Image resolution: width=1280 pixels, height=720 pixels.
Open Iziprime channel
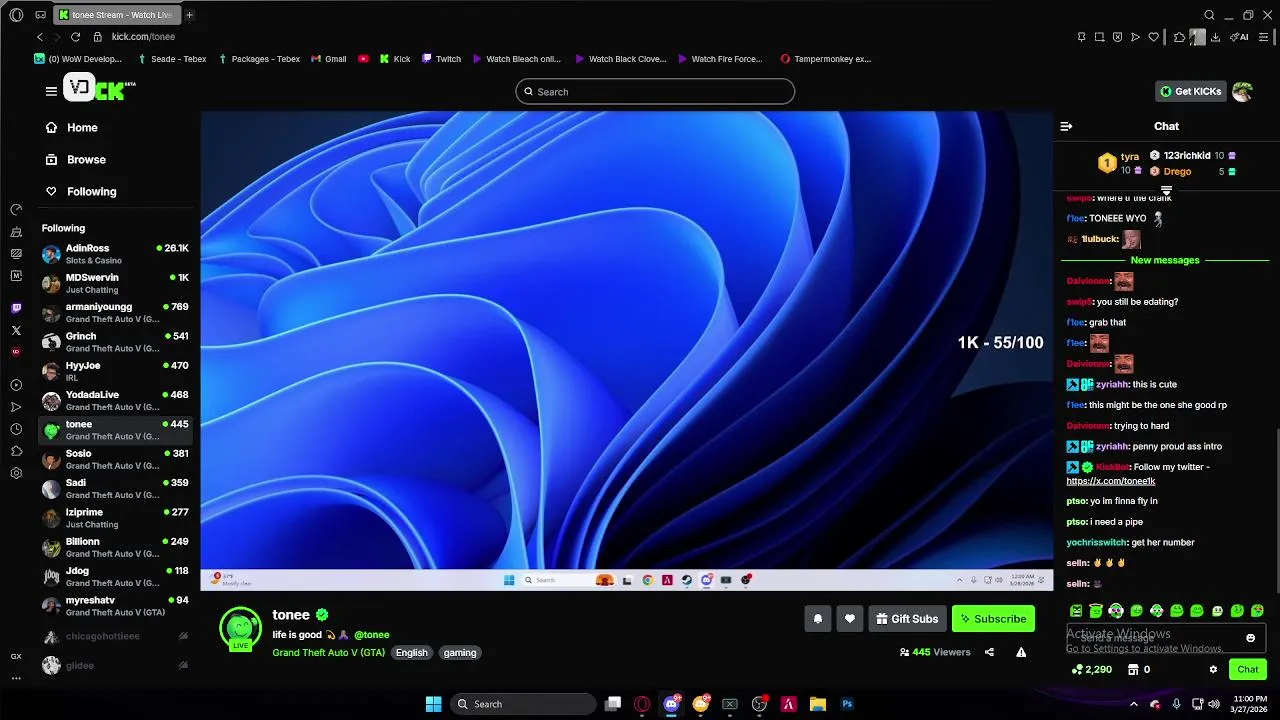coord(115,518)
